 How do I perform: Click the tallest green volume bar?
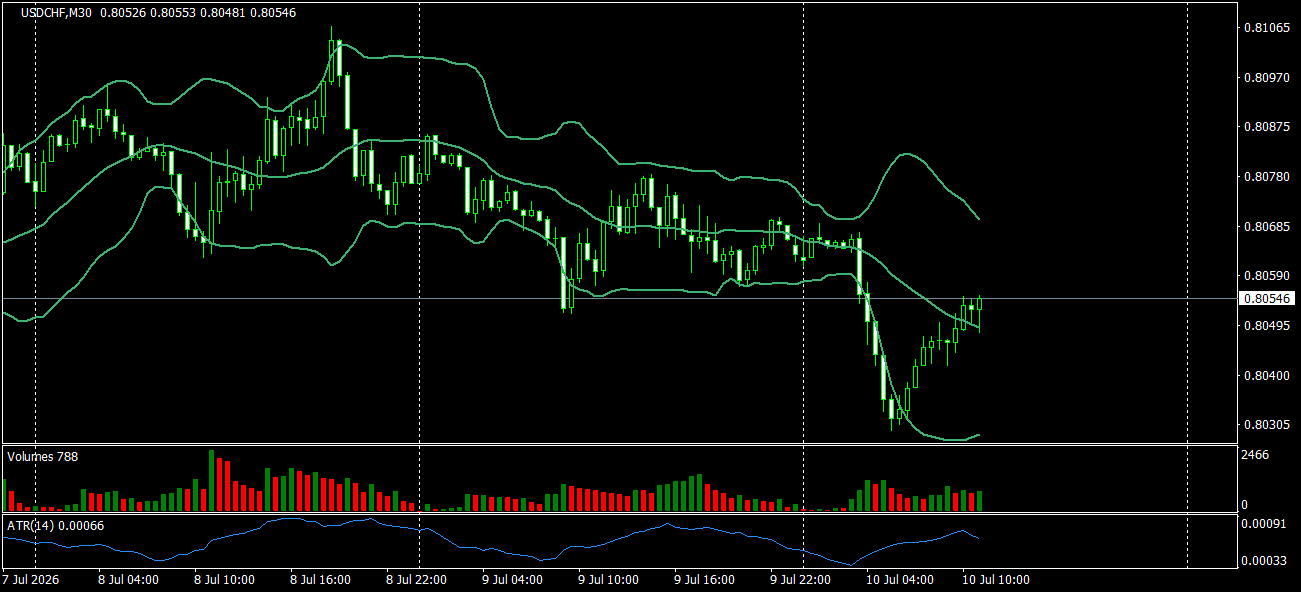[x=211, y=481]
